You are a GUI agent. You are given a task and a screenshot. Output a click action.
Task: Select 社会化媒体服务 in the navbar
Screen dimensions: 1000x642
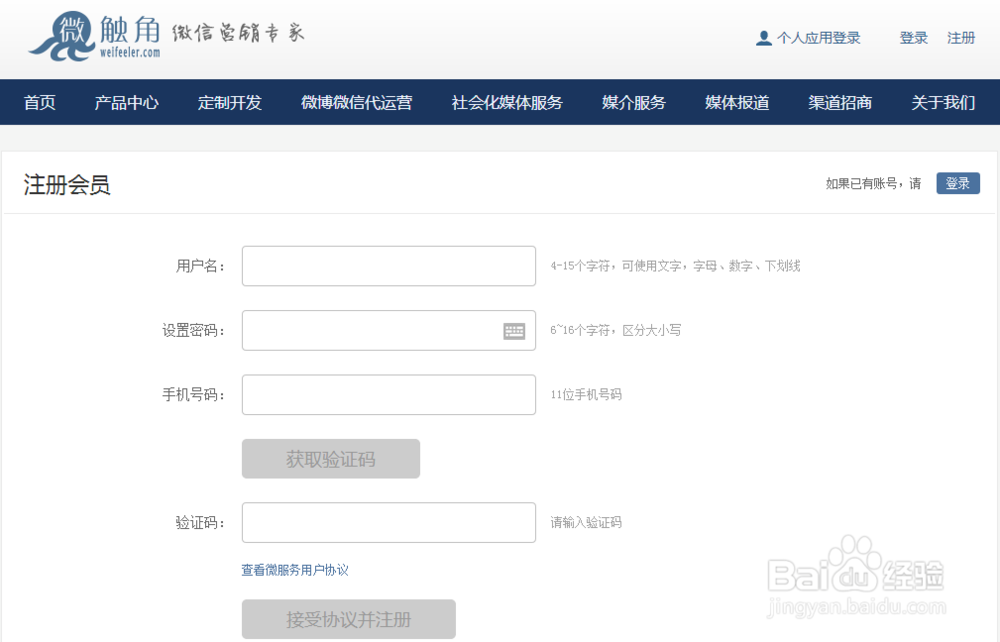[507, 102]
